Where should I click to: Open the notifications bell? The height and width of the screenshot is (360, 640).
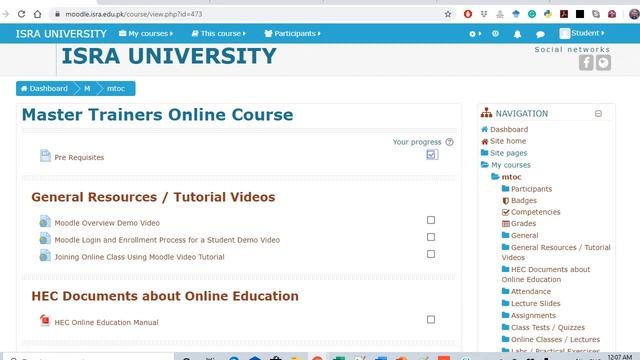point(517,34)
